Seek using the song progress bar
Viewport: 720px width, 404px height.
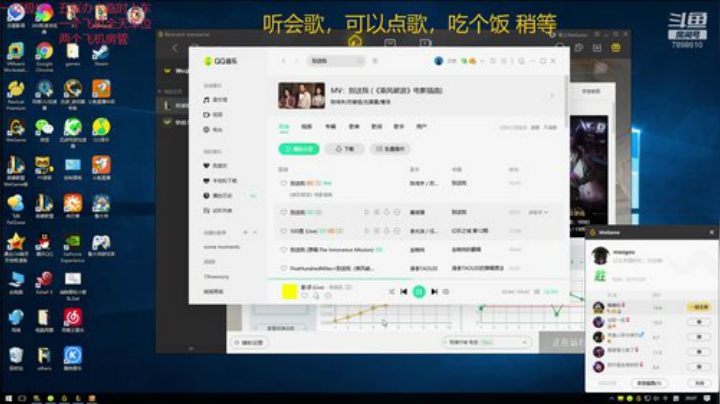418,279
